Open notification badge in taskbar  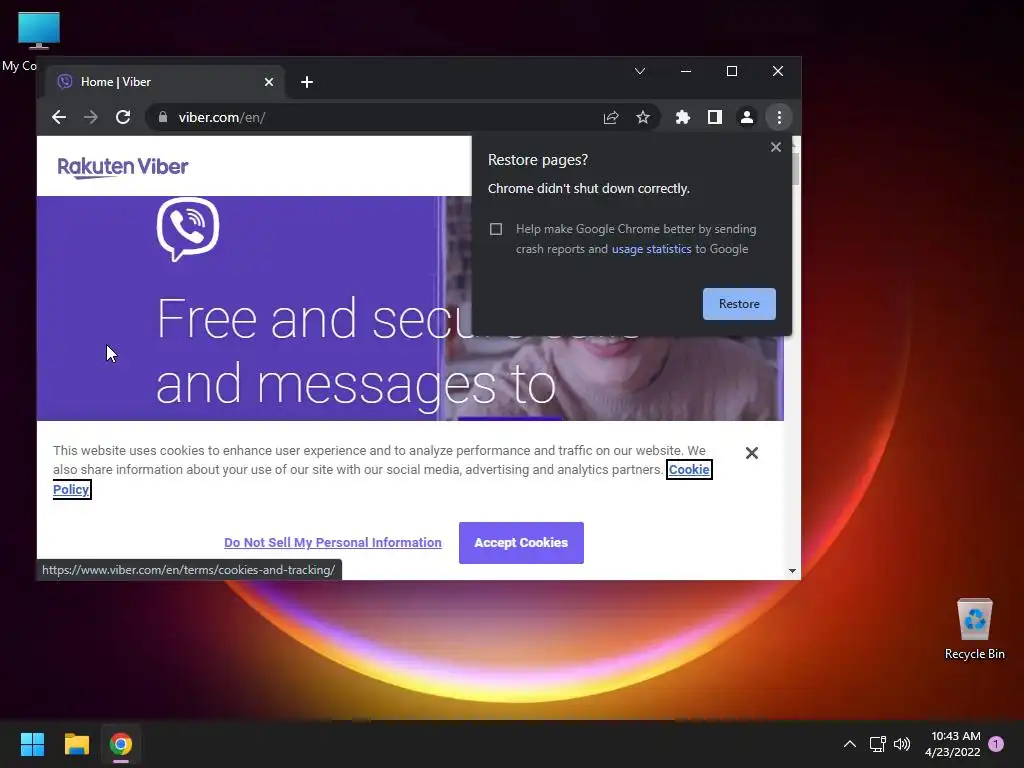pos(996,744)
